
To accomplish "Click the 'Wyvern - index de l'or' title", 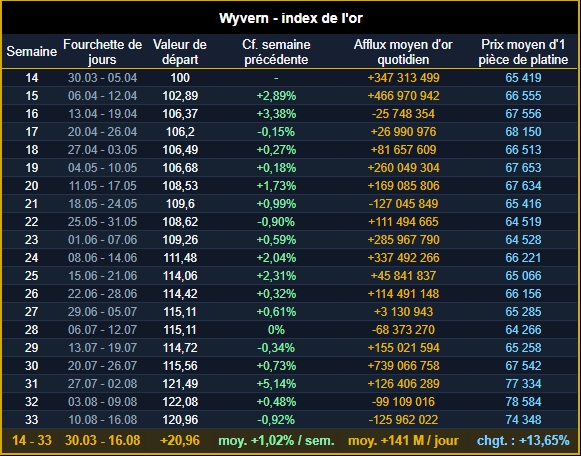I will click(x=290, y=18).
